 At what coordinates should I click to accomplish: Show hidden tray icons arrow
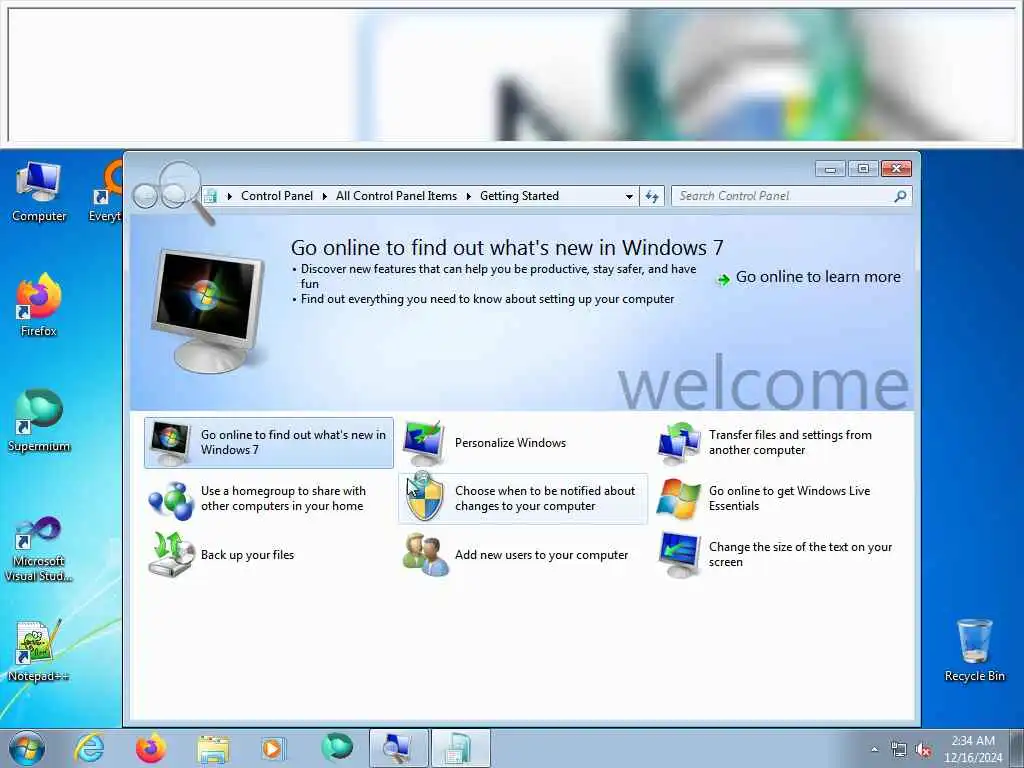coord(874,750)
